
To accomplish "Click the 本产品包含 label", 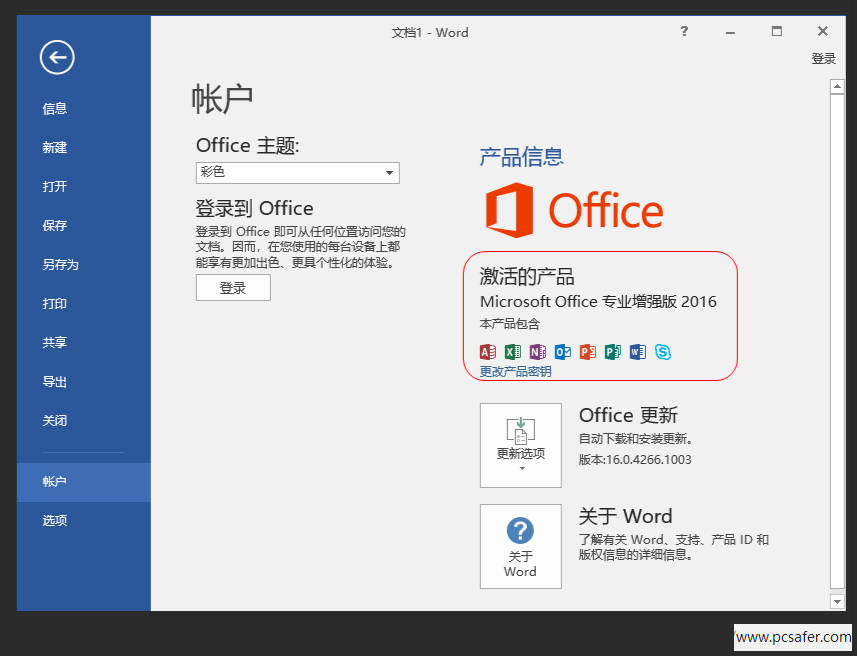I will pyautogui.click(x=509, y=324).
